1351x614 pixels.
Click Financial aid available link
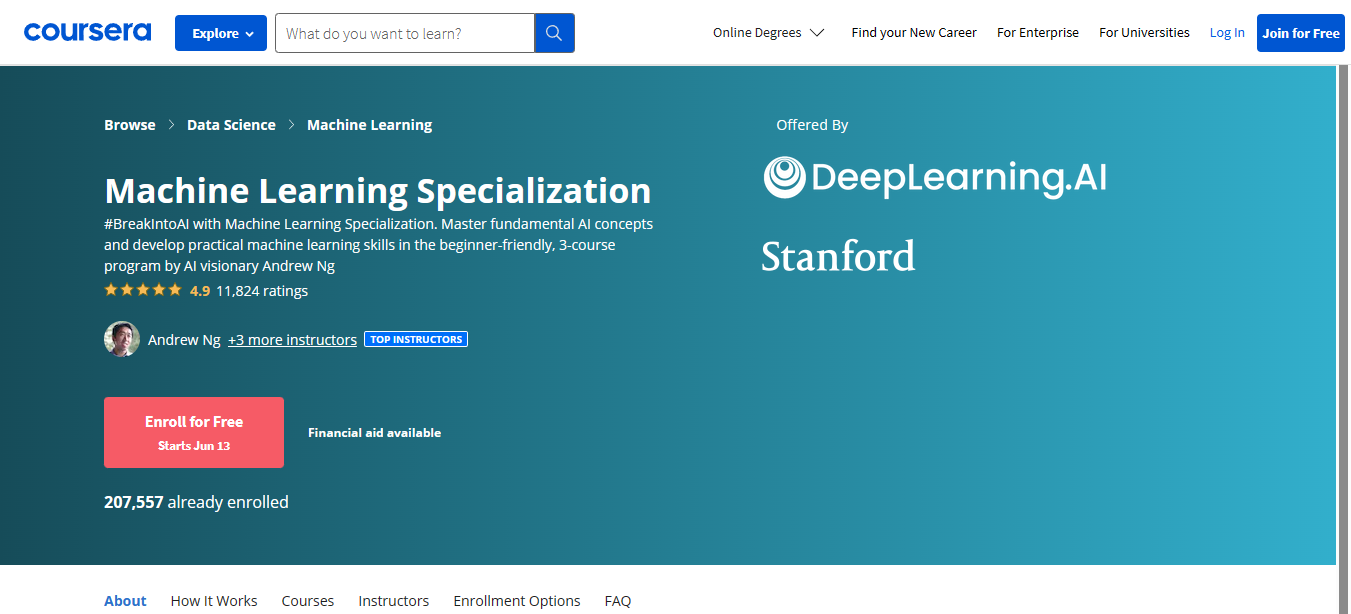pyautogui.click(x=374, y=433)
